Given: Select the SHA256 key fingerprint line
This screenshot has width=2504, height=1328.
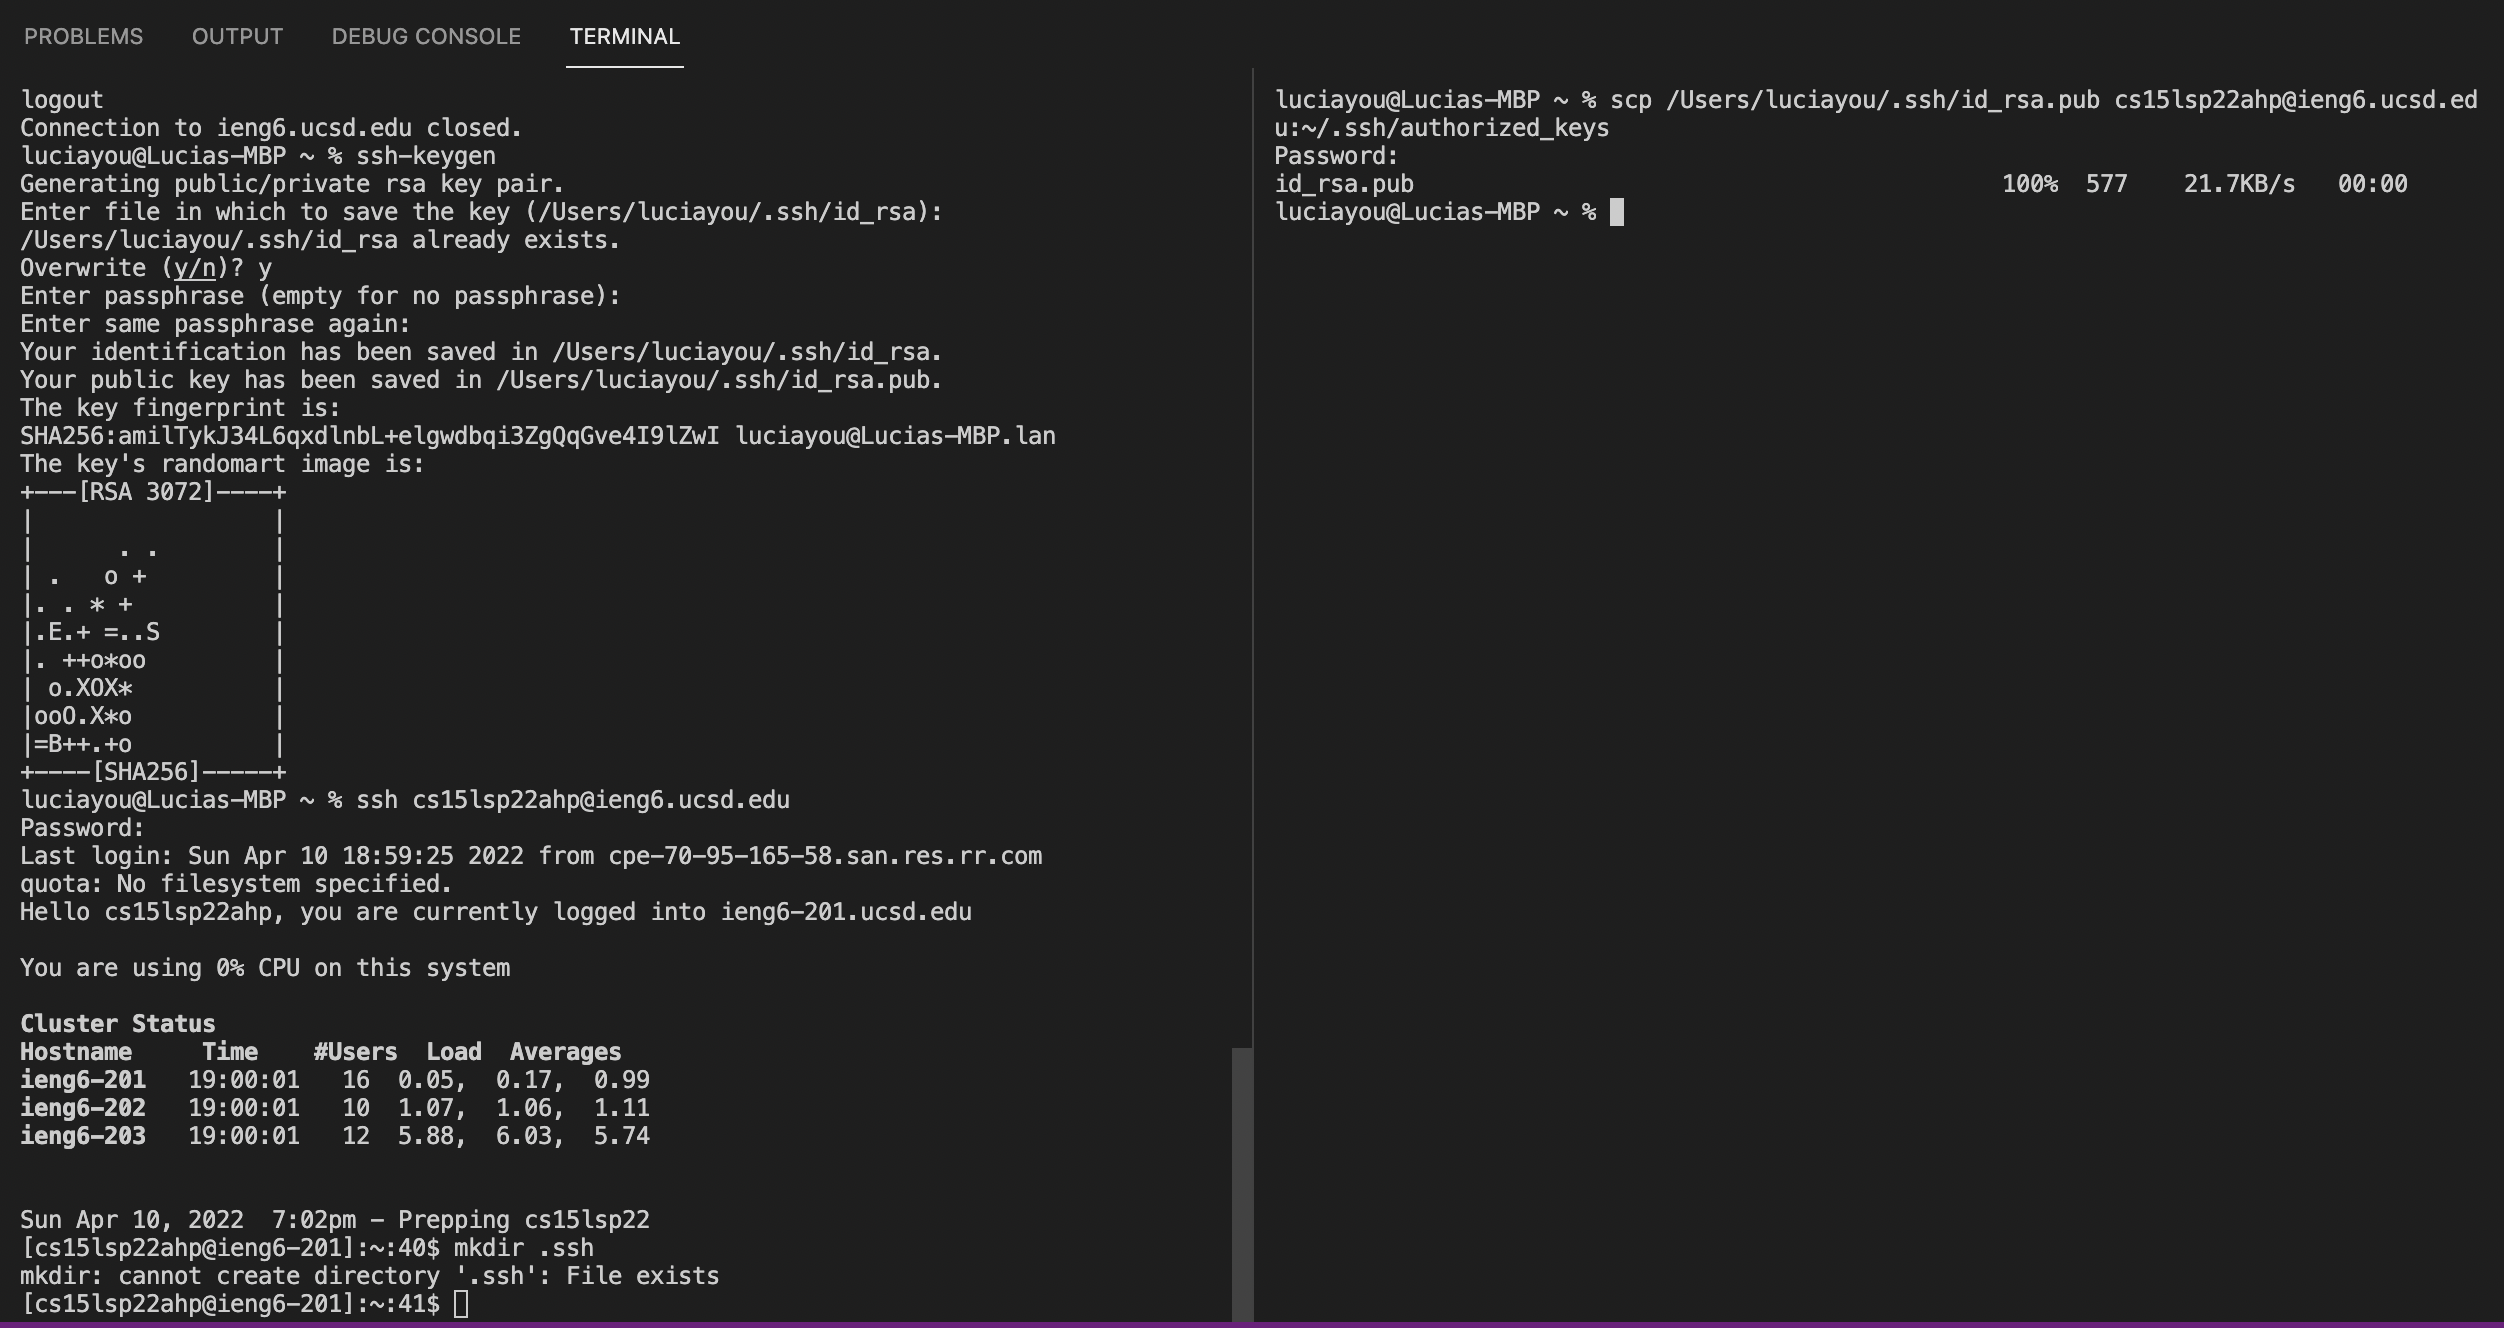Looking at the screenshot, I should pos(536,435).
